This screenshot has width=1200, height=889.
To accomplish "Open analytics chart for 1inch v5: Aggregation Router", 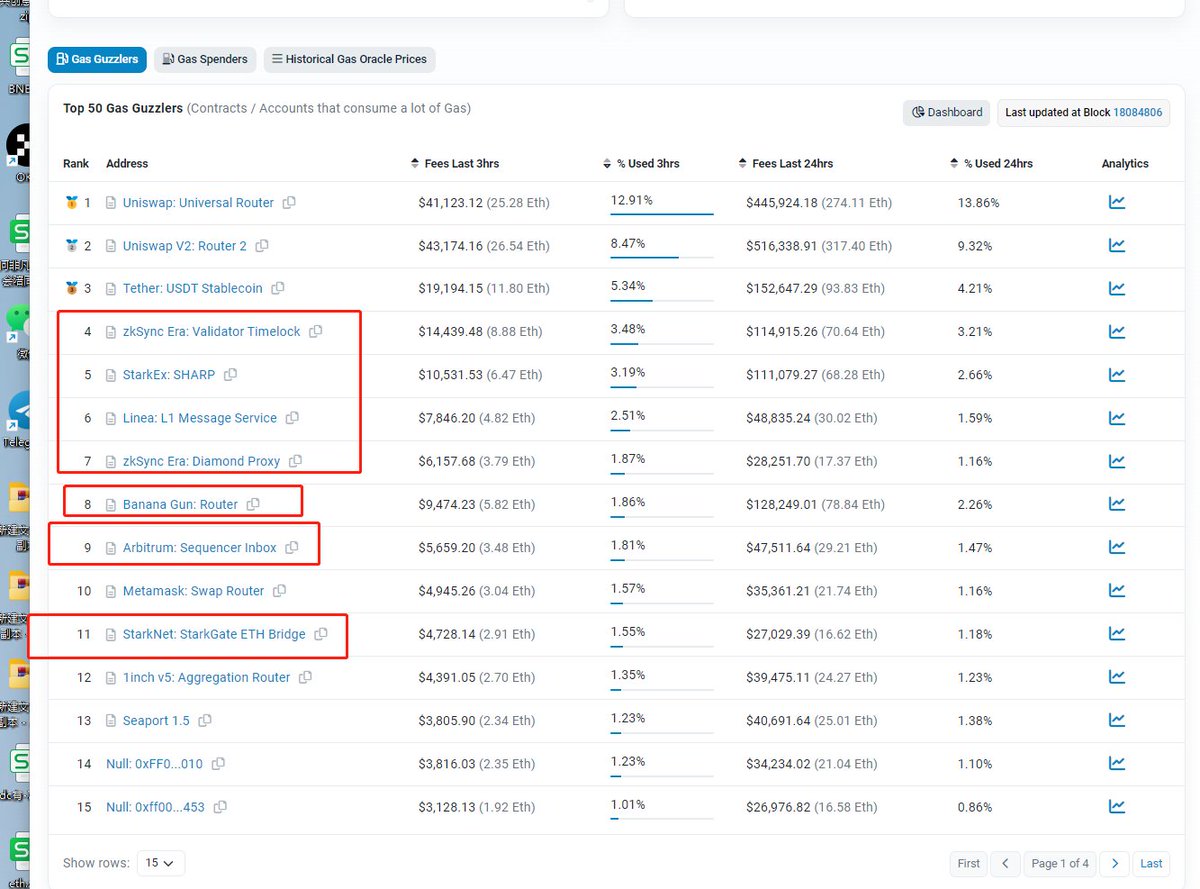I will coord(1117,676).
